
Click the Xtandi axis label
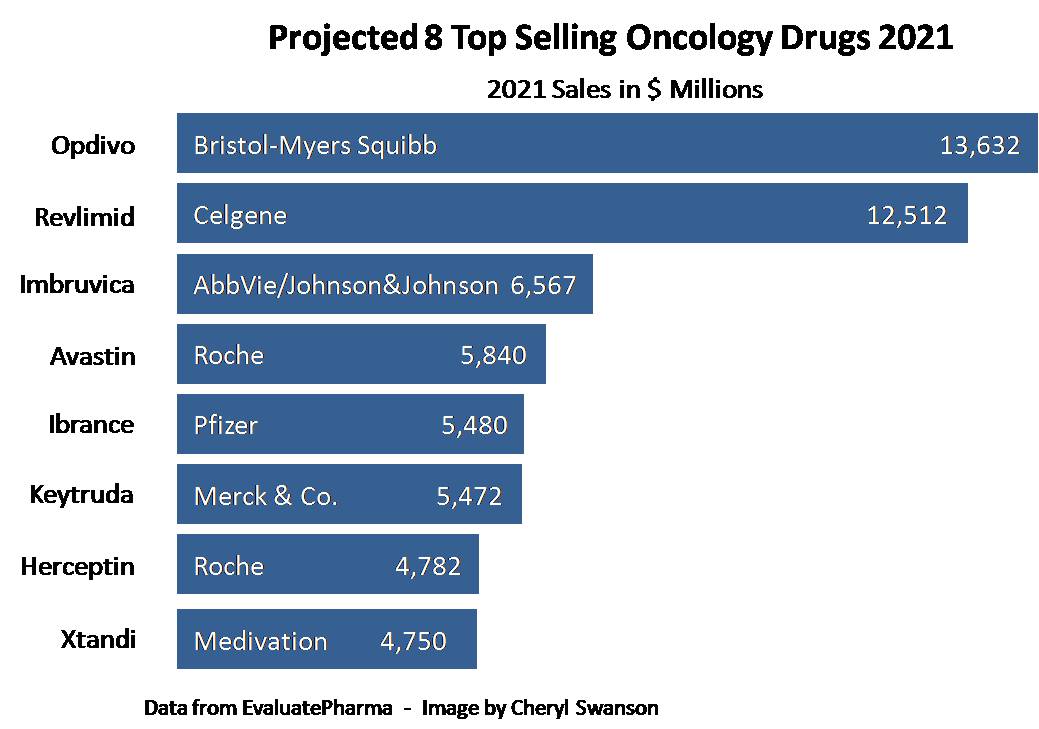pos(98,640)
